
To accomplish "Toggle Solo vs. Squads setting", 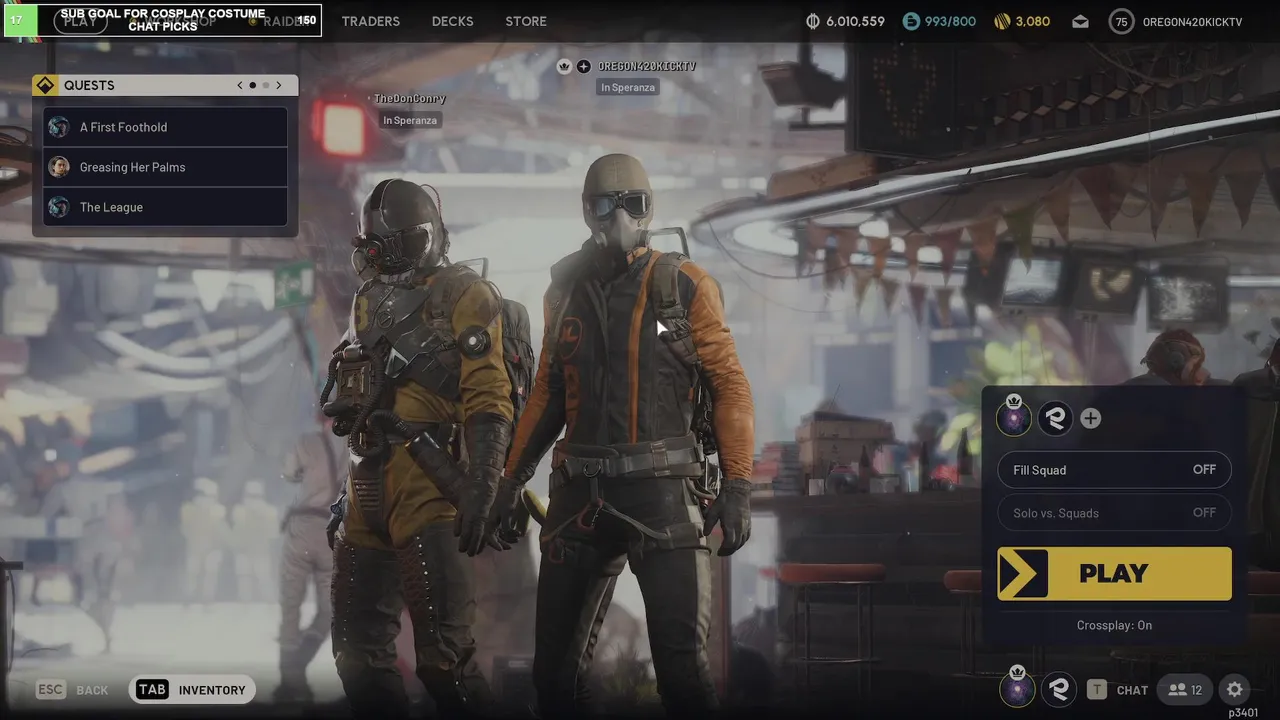I will coord(1114,513).
